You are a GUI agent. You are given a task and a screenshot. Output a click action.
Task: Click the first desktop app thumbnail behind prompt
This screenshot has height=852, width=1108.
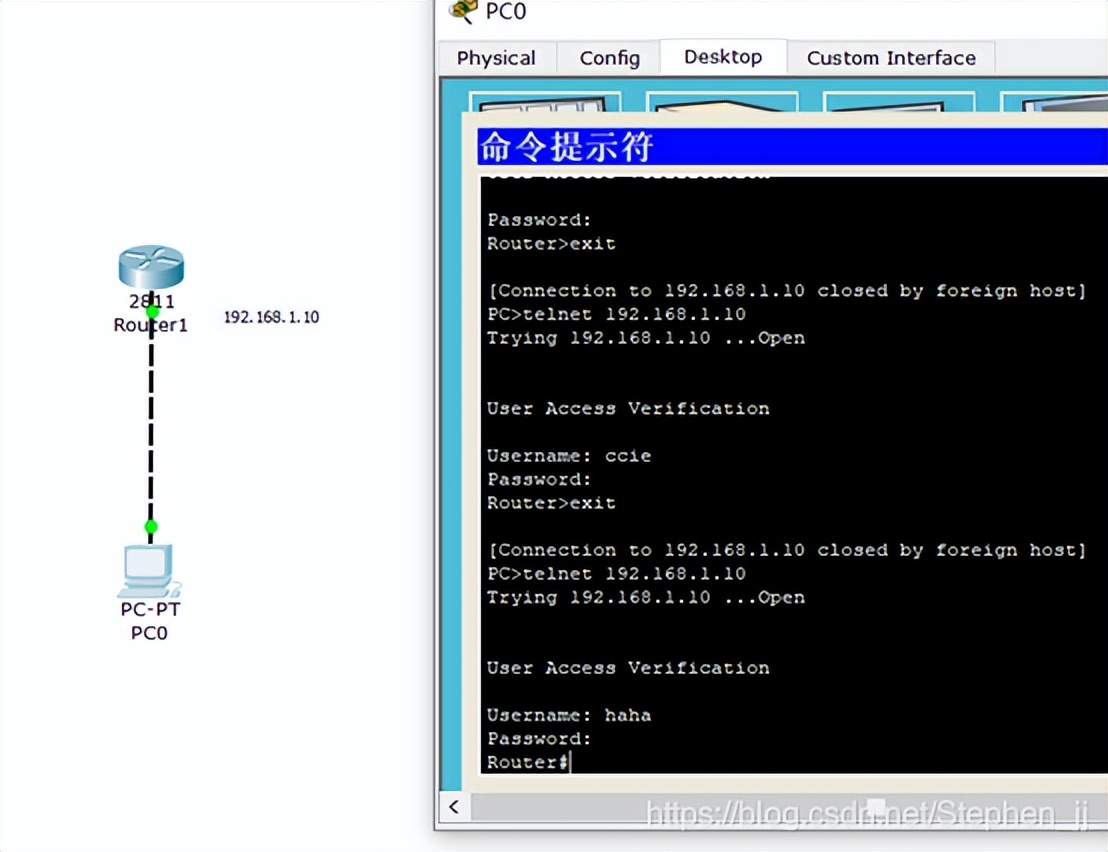[545, 101]
